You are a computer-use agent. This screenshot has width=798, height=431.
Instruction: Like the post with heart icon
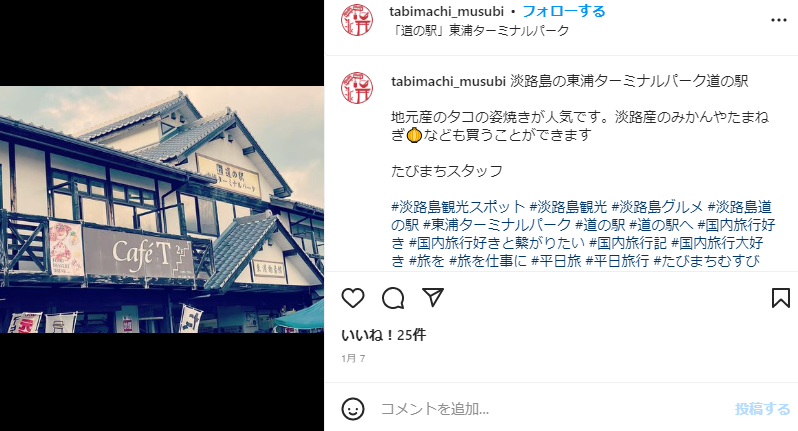(x=353, y=298)
